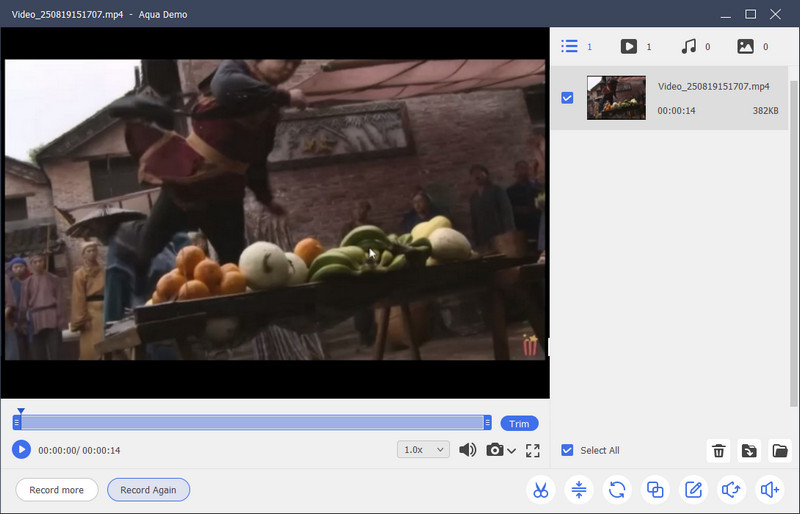
Task: Switch to the audio recordings tab
Action: pyautogui.click(x=695, y=46)
